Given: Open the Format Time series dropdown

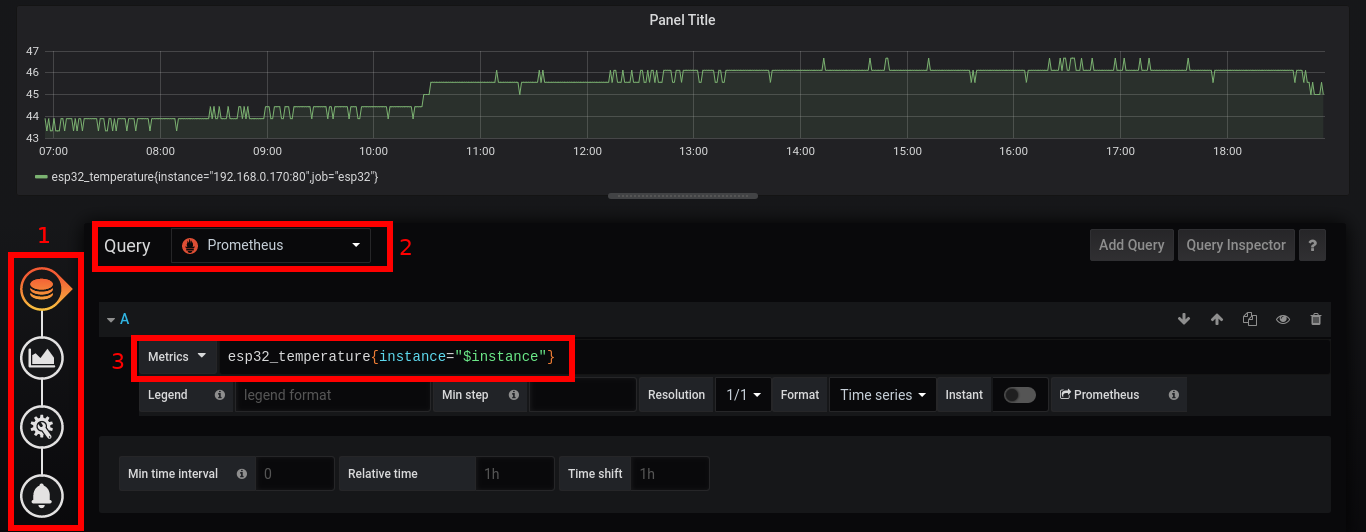Looking at the screenshot, I should [x=883, y=395].
